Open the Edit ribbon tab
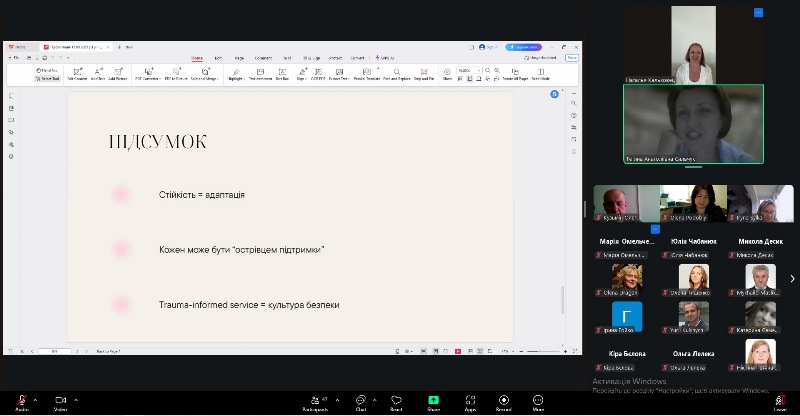Screen dimensions: 800x416 pos(218,58)
